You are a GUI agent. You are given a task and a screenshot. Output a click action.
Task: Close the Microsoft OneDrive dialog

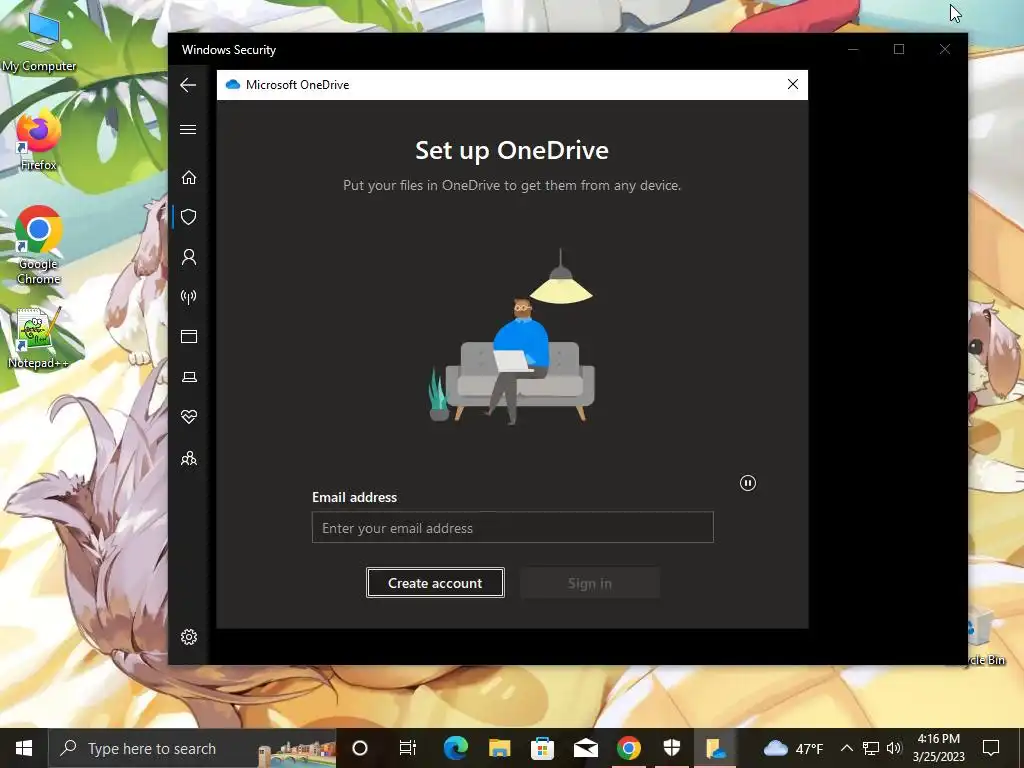point(793,84)
